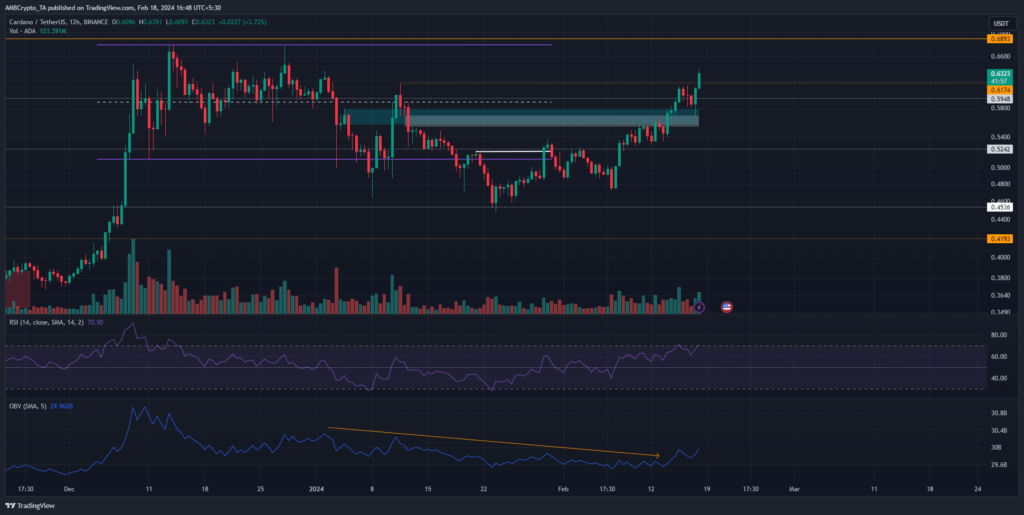Click the current price label 0.6323
This screenshot has width=1024, height=515.
coord(998,74)
